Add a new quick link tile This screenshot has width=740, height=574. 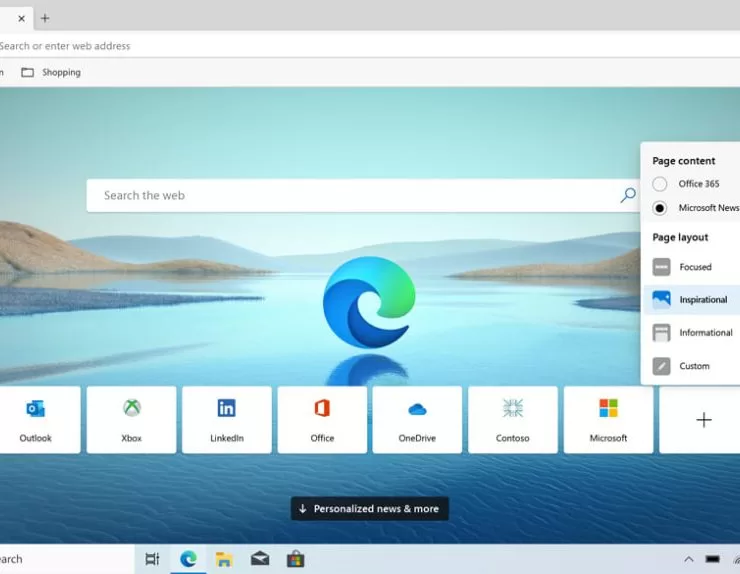coord(701,420)
